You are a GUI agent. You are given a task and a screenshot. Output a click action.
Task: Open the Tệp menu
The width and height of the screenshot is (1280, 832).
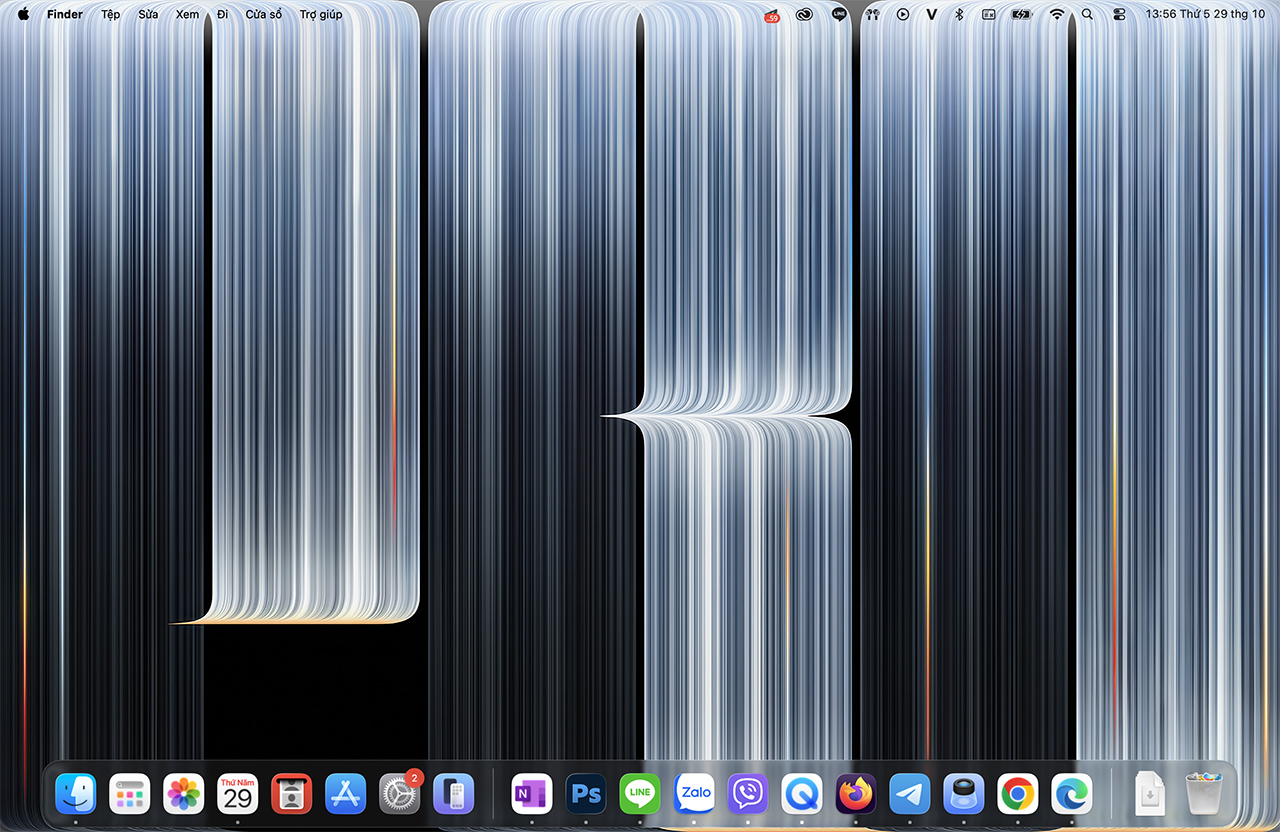pyautogui.click(x=111, y=14)
